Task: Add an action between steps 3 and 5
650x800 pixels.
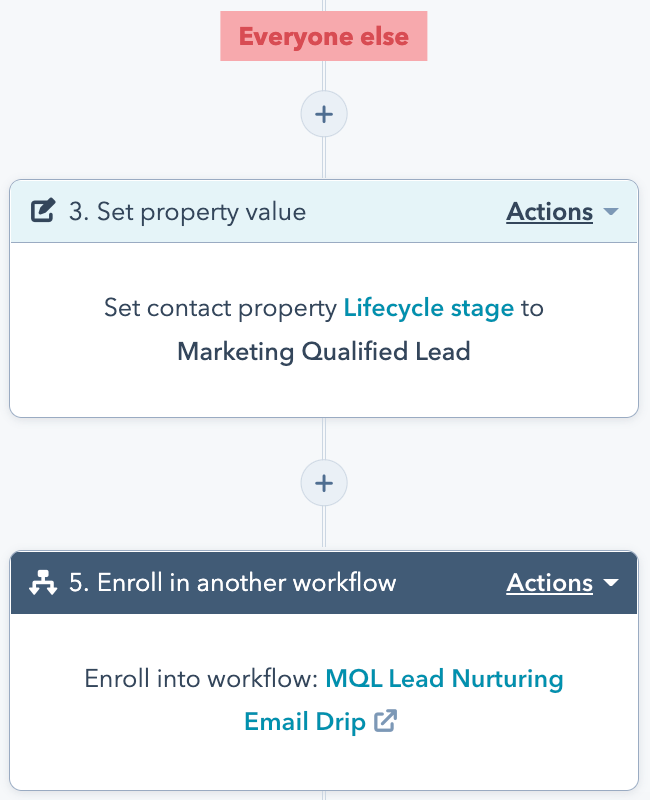Action: coord(324,484)
